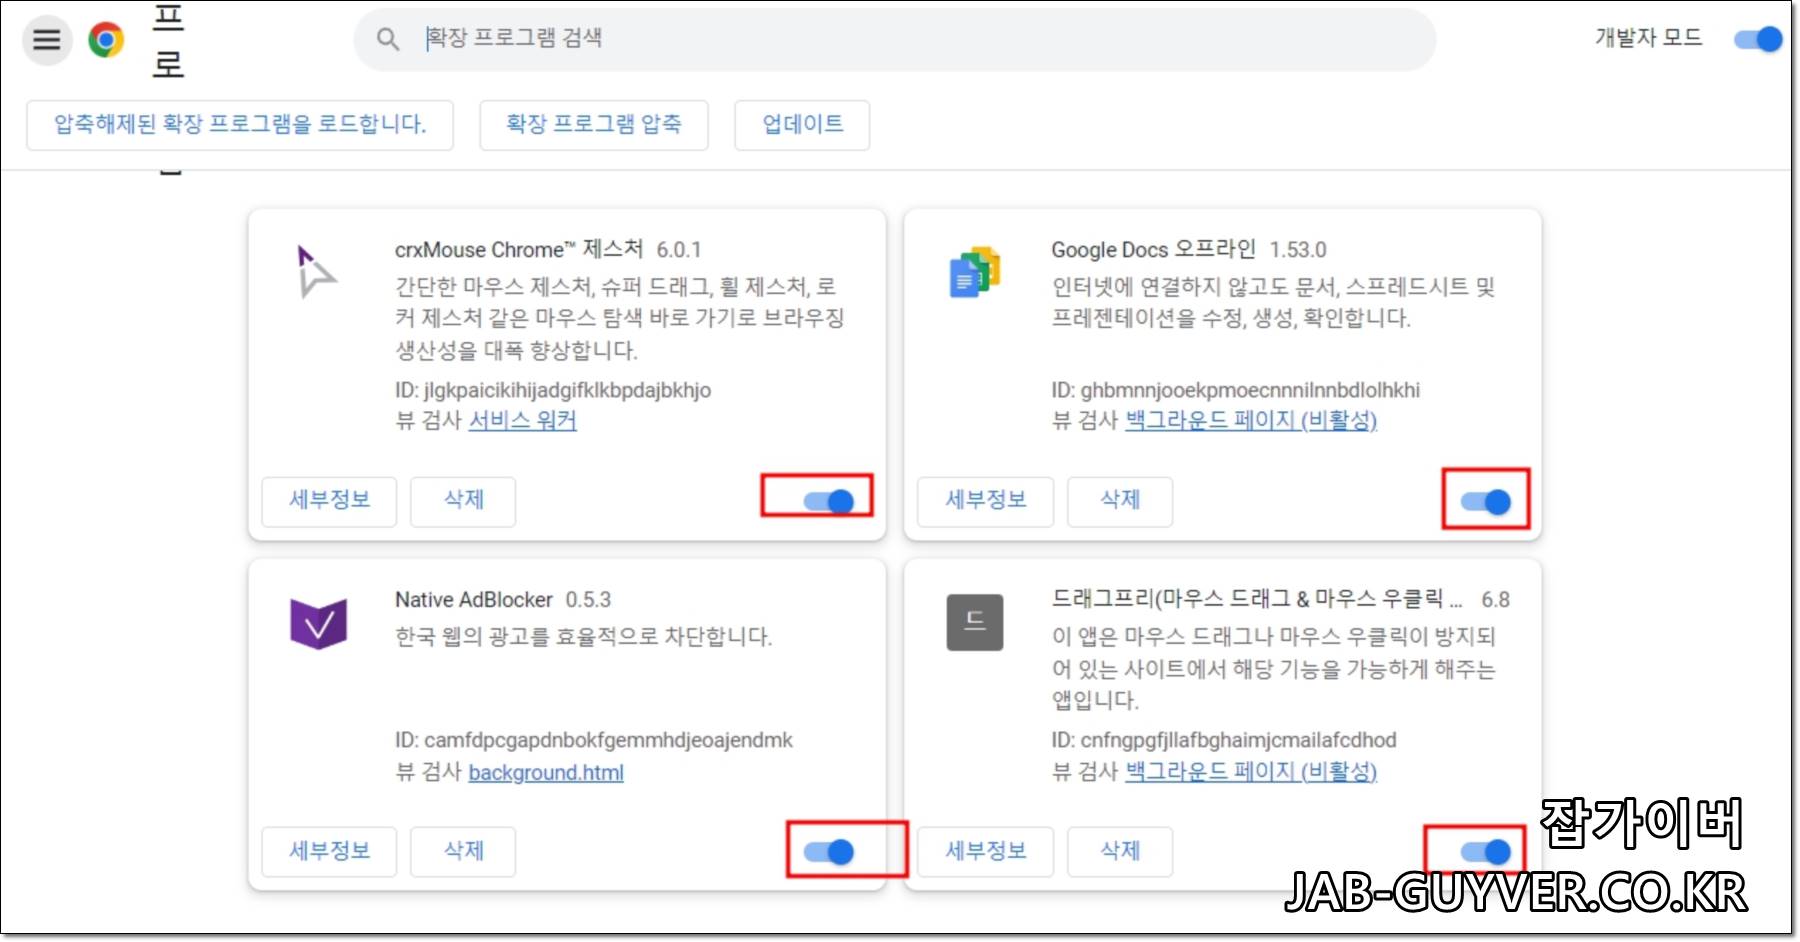Click version 0.5.3 of Native AdBlocker
The height and width of the screenshot is (942, 1800).
pos(588,600)
